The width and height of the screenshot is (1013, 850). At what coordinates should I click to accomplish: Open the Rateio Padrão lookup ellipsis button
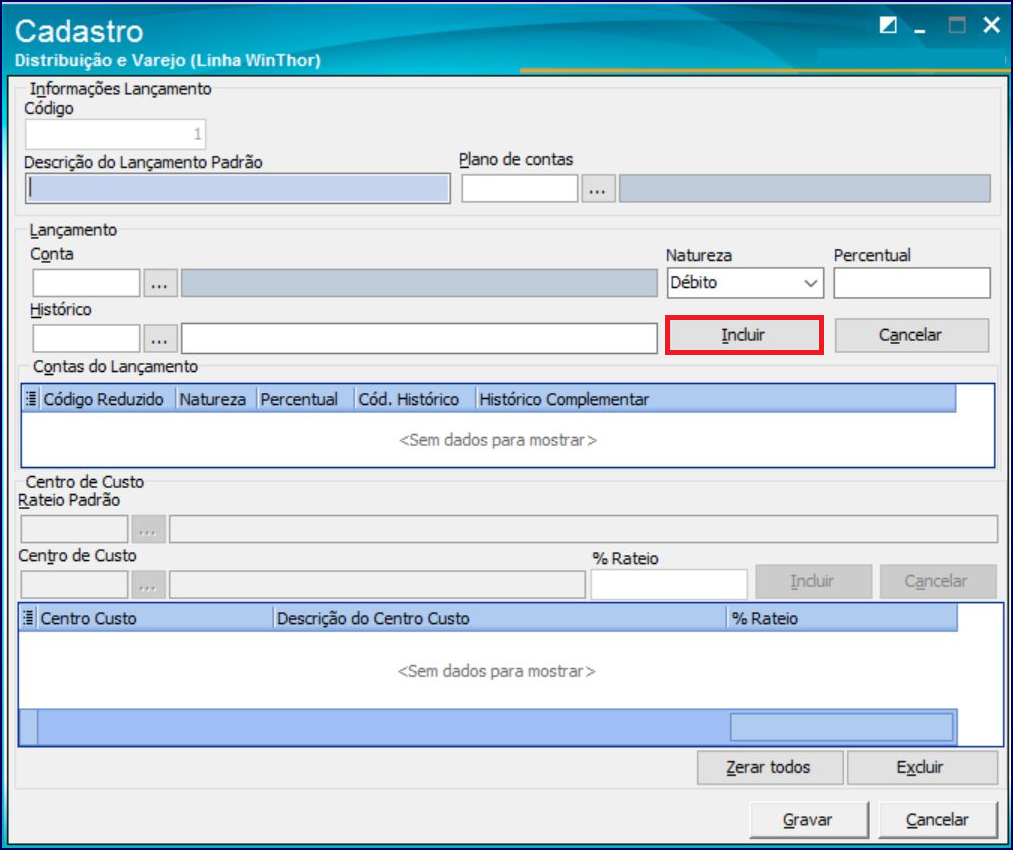coord(148,529)
